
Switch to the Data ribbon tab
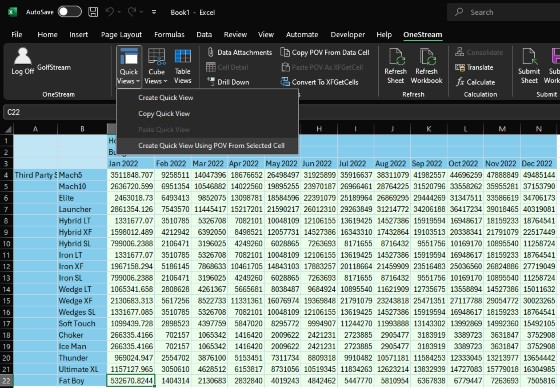pyautogui.click(x=204, y=34)
